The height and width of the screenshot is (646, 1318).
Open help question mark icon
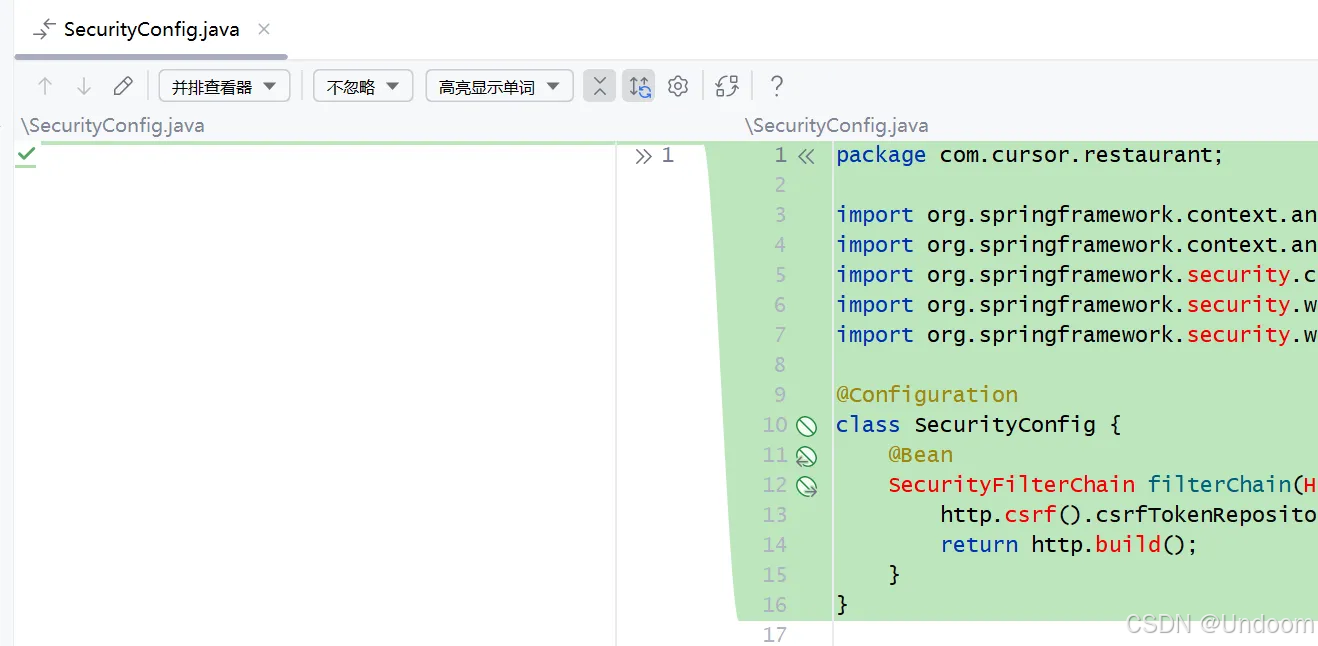pyautogui.click(x=776, y=87)
